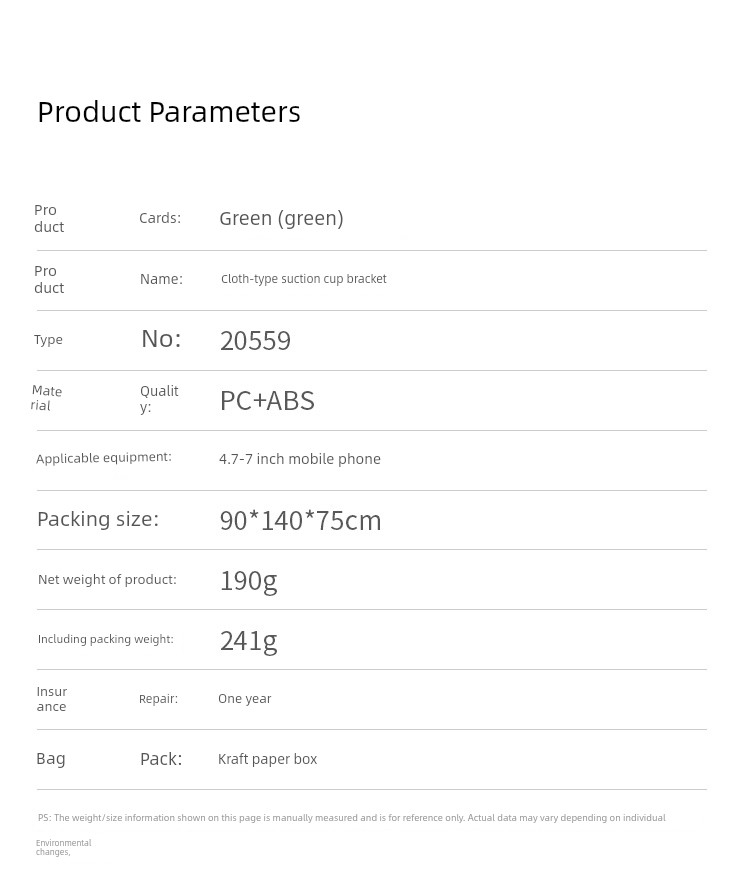Viewport: 750px width, 885px height.
Task: Select model number 20559
Action: click(255, 340)
